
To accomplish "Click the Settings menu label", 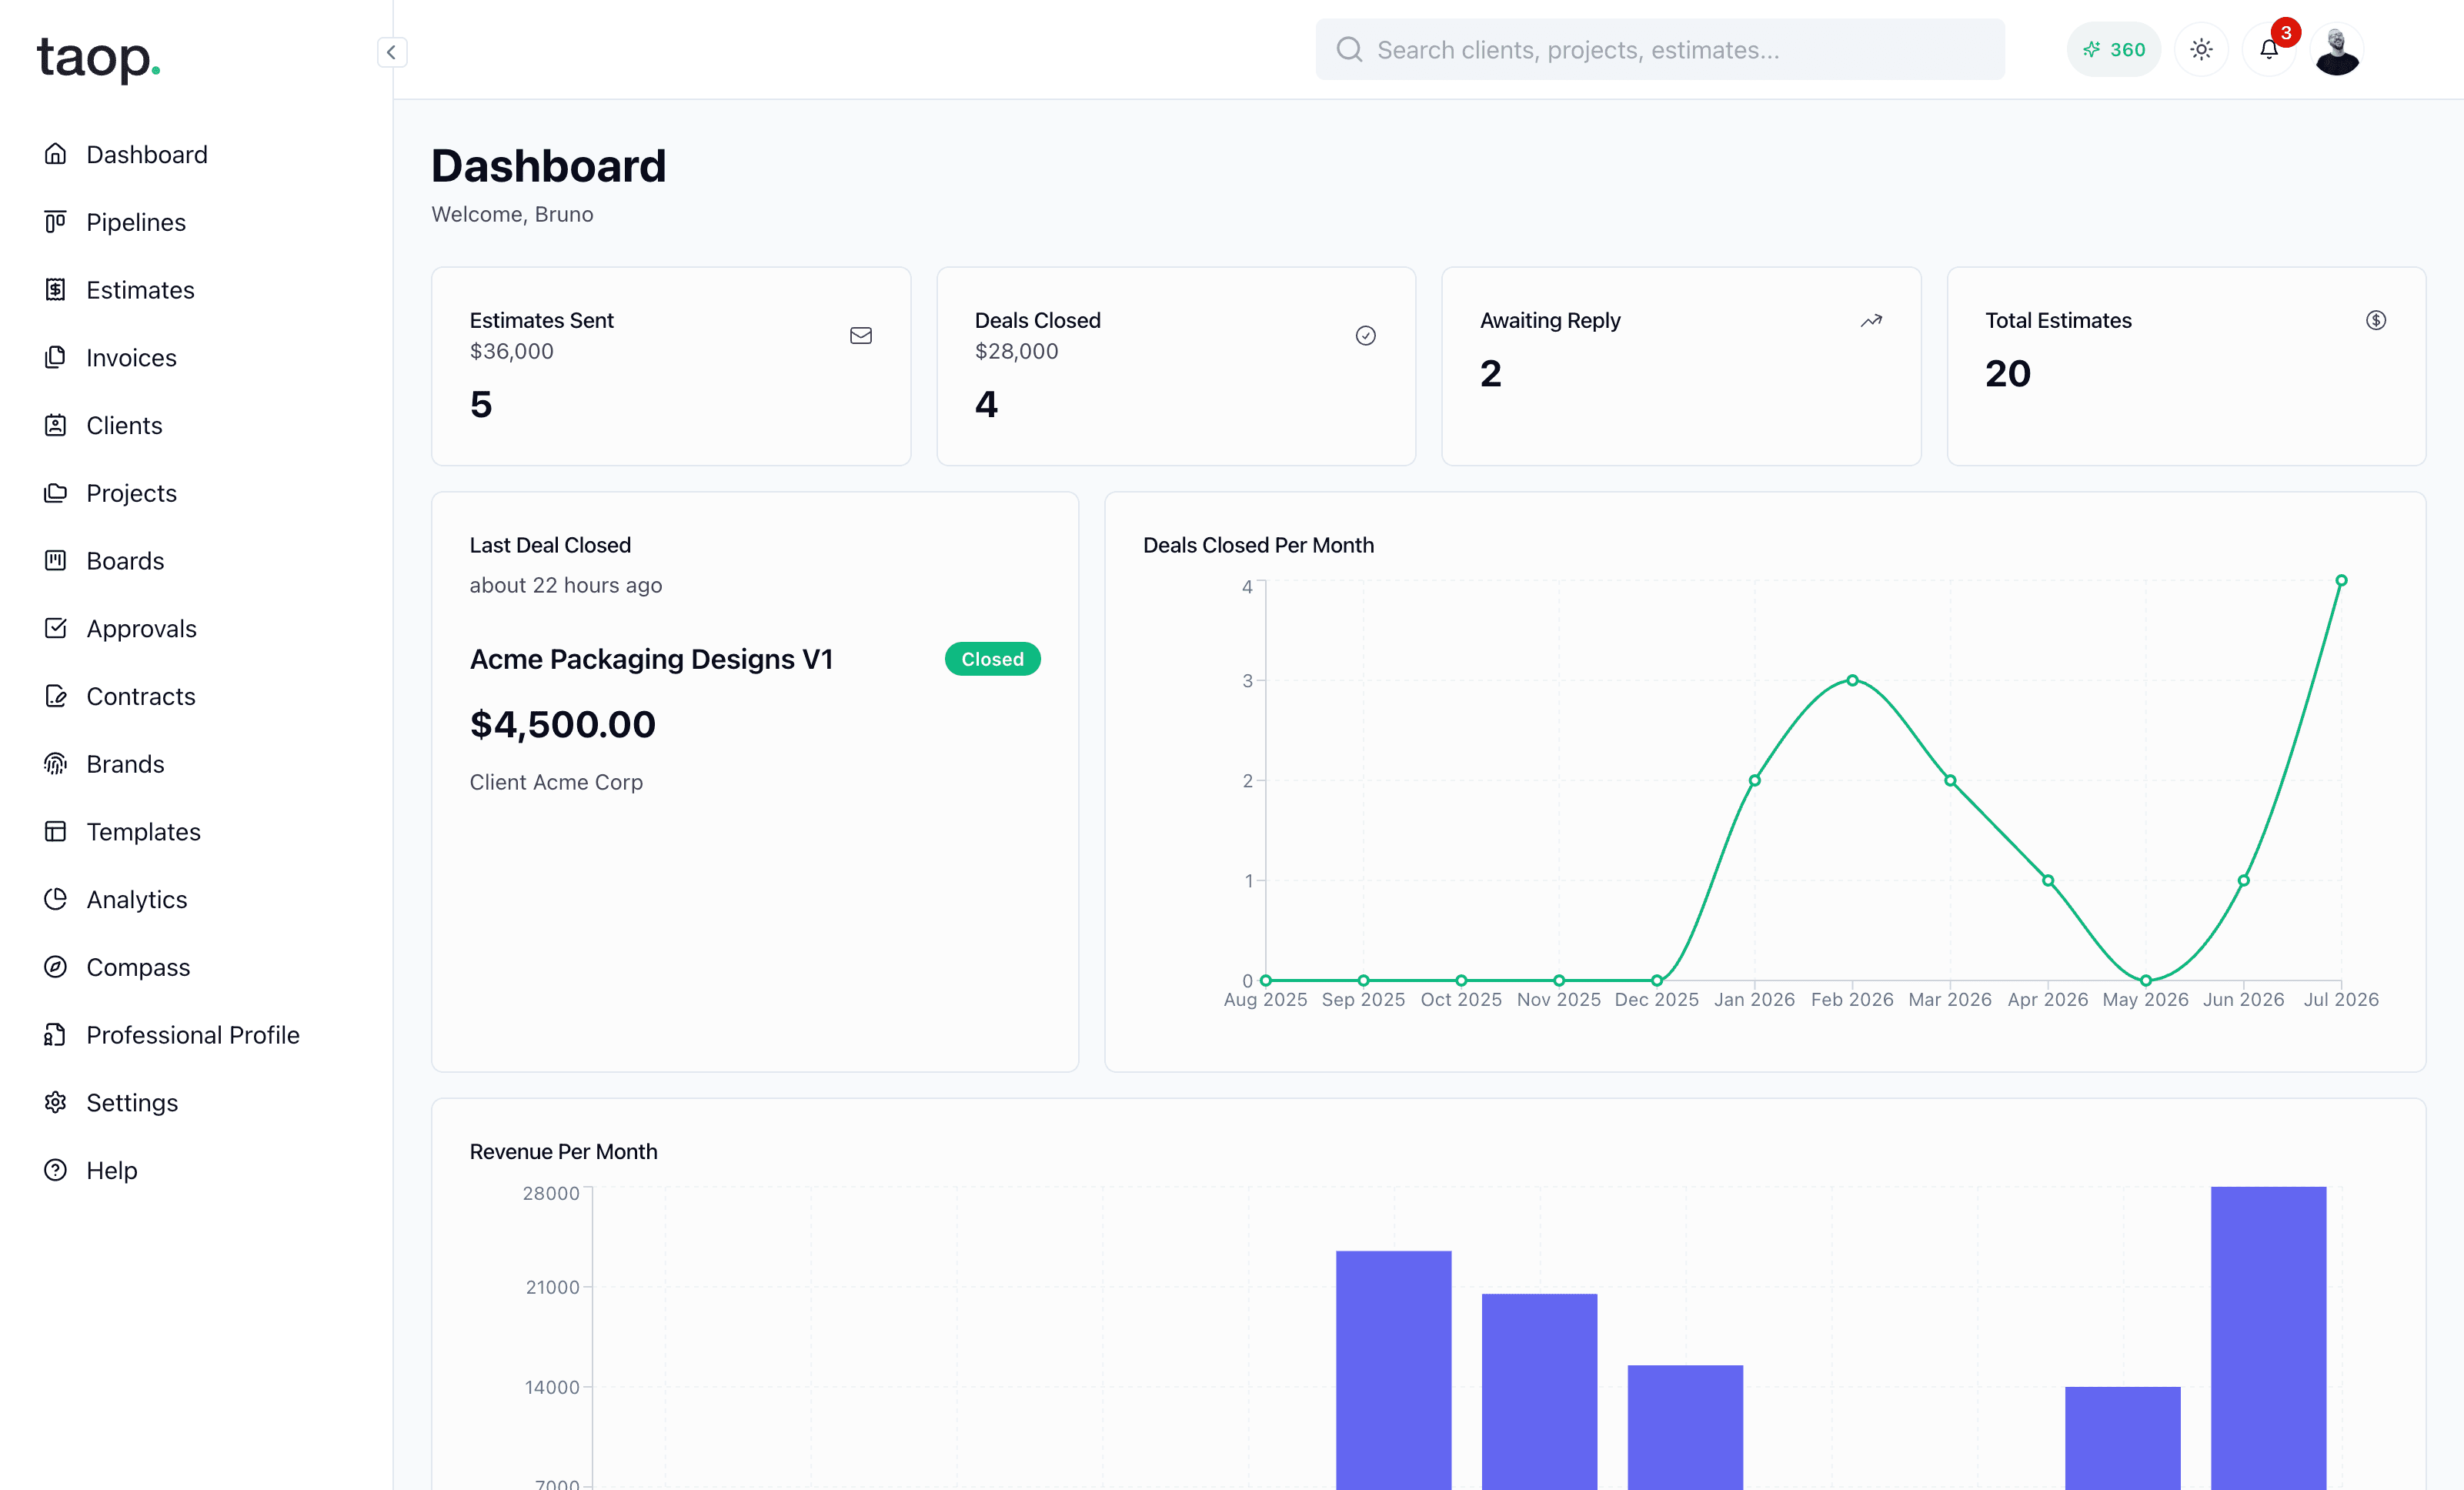I will (132, 1102).
